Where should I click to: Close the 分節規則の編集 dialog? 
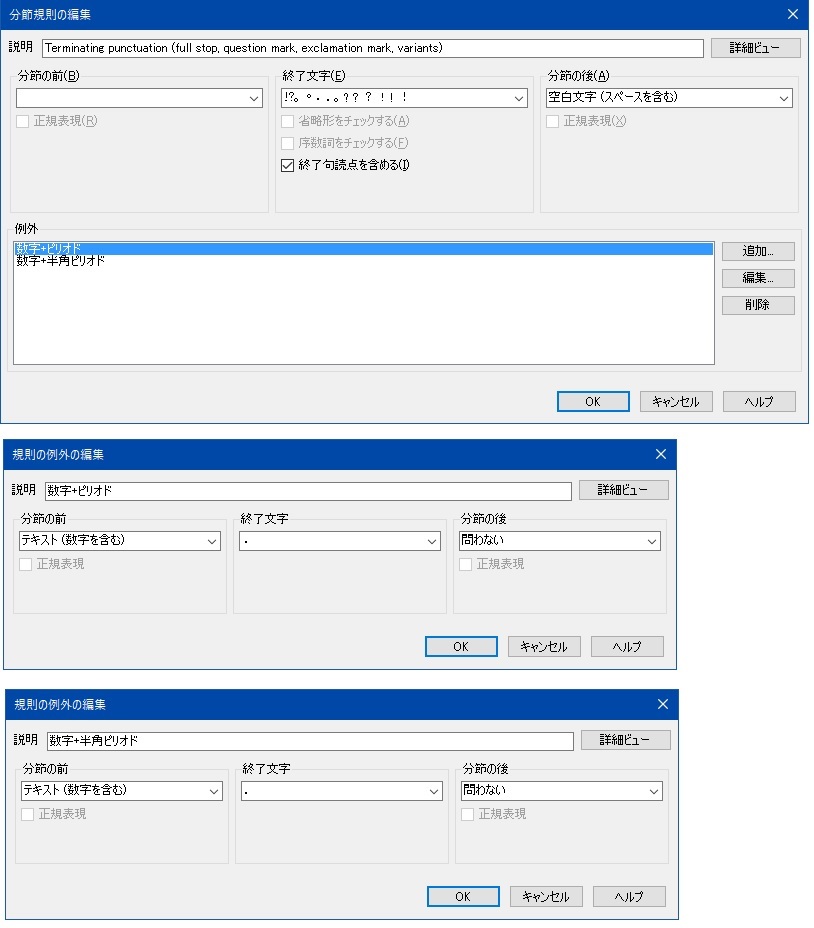click(x=793, y=14)
